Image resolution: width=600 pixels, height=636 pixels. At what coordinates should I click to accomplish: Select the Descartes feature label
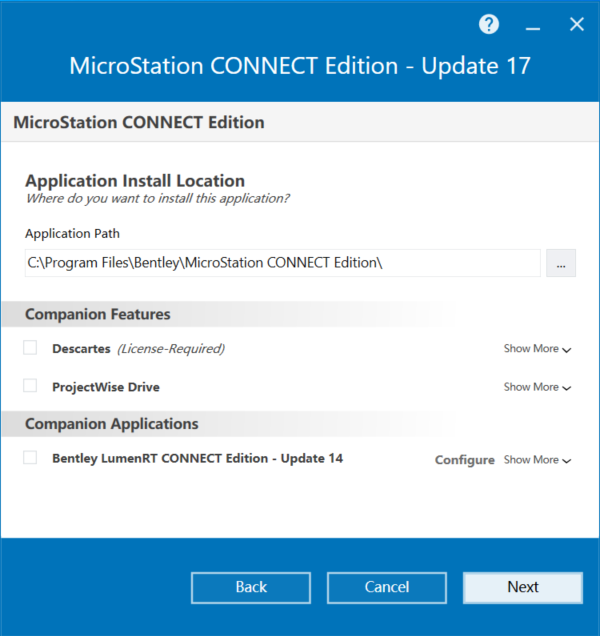tap(81, 349)
